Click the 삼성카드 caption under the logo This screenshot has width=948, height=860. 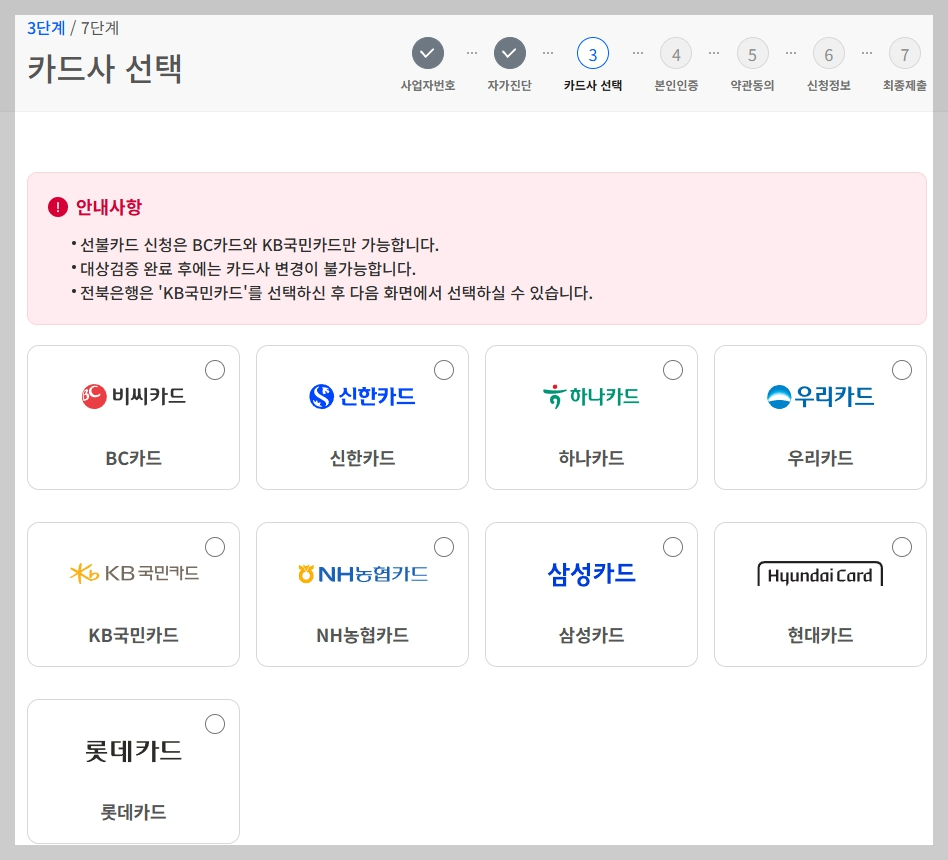(591, 635)
